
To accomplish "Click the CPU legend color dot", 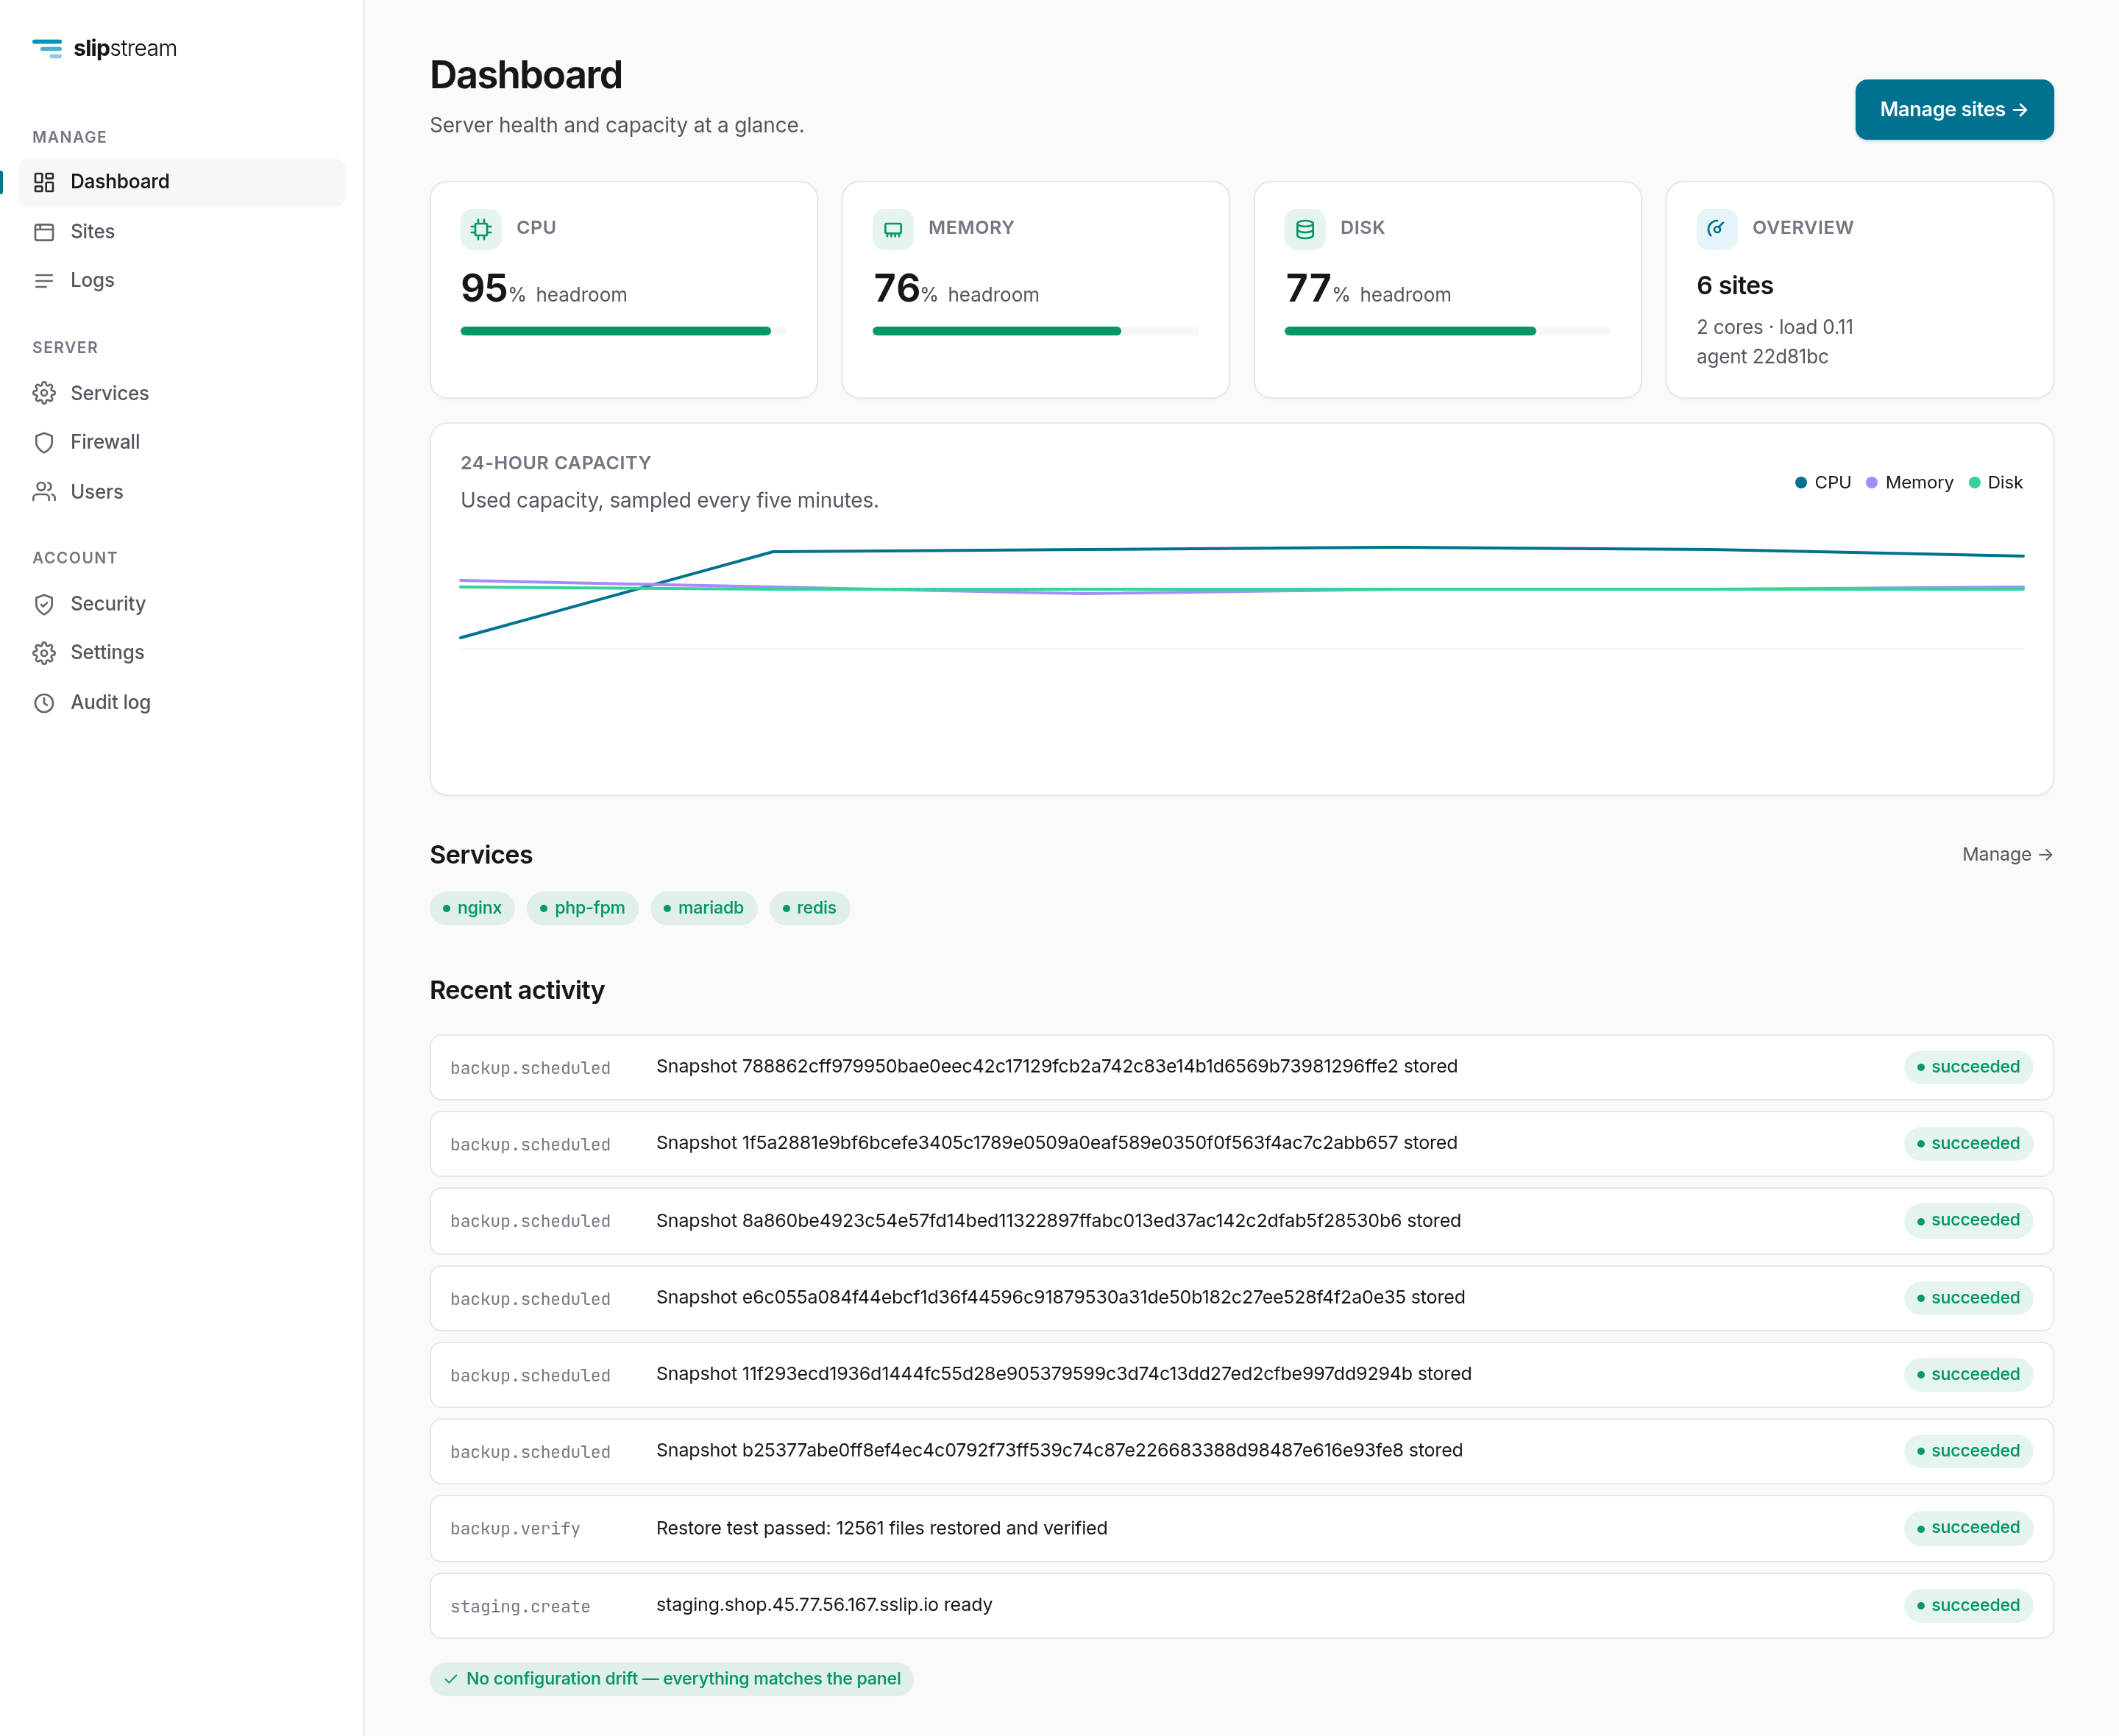I will pos(1801,483).
